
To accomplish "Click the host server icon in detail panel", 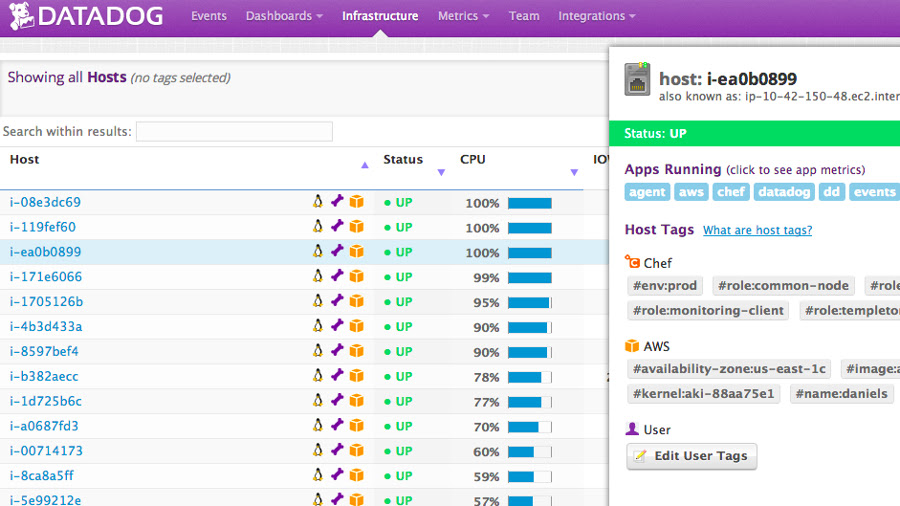I will [x=637, y=79].
